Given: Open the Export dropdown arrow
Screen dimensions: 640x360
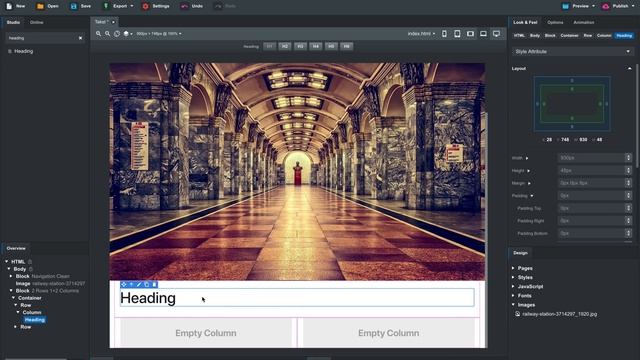Looking at the screenshot, I should coord(131,7).
